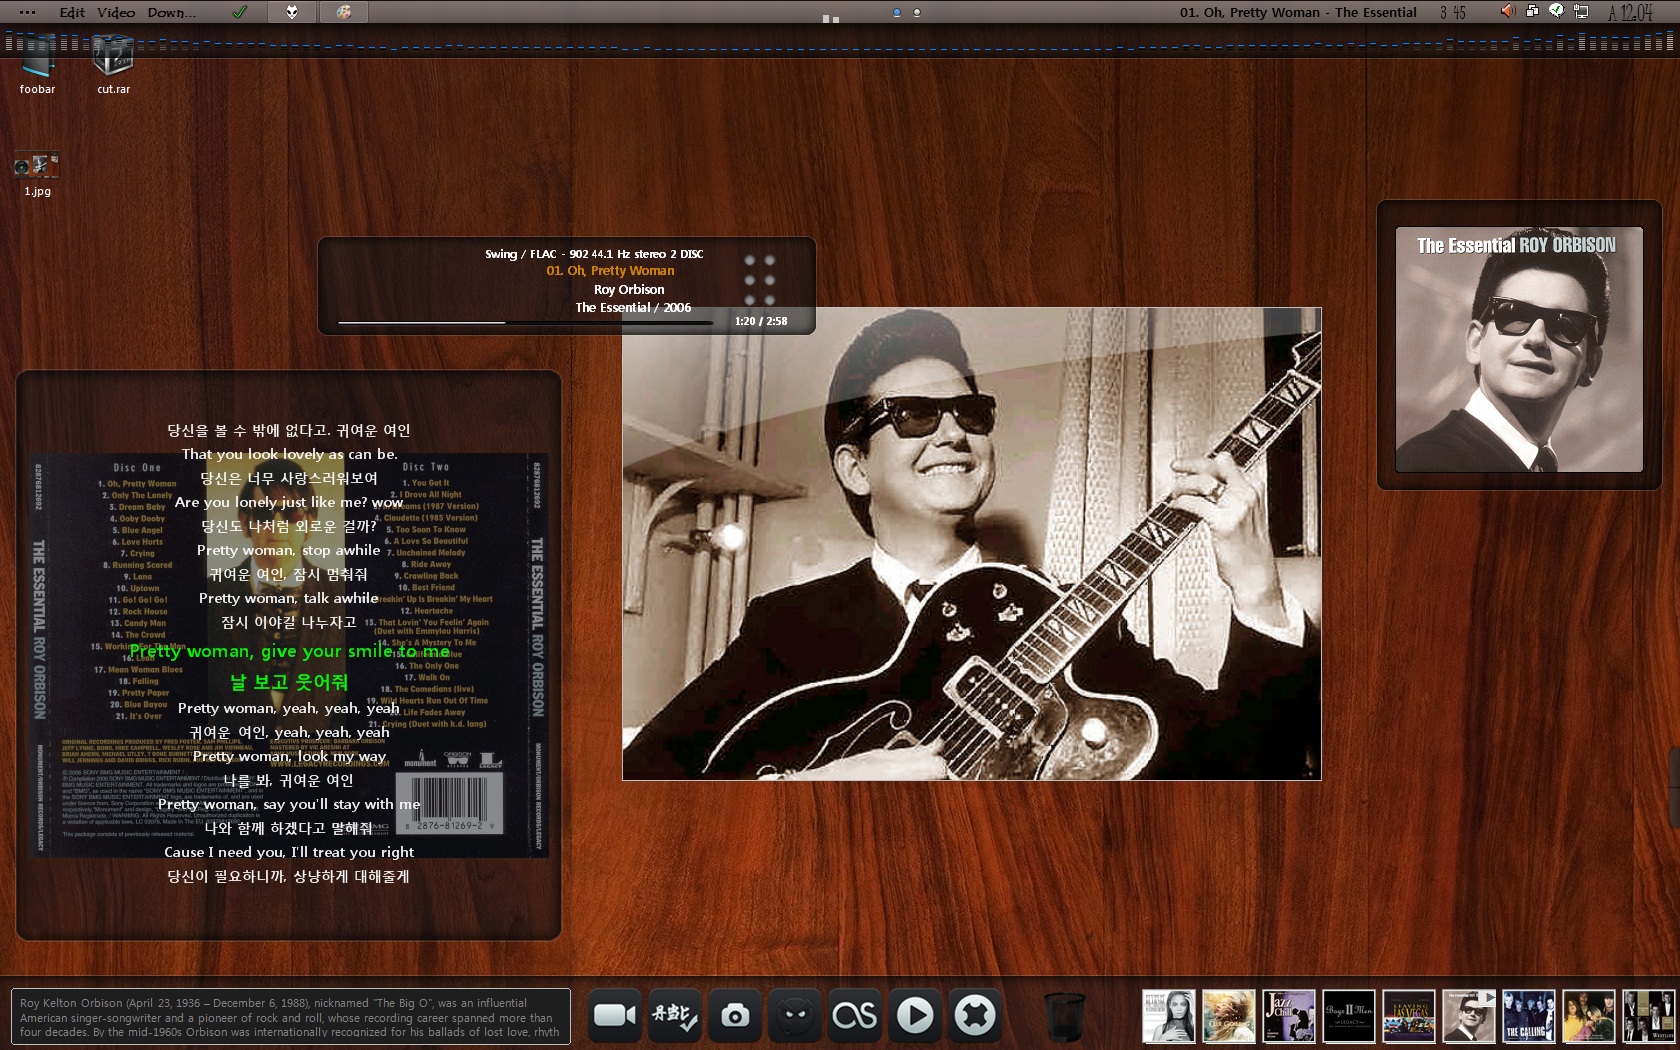
Task: Open the three-dots menu in top bar
Action: point(28,12)
